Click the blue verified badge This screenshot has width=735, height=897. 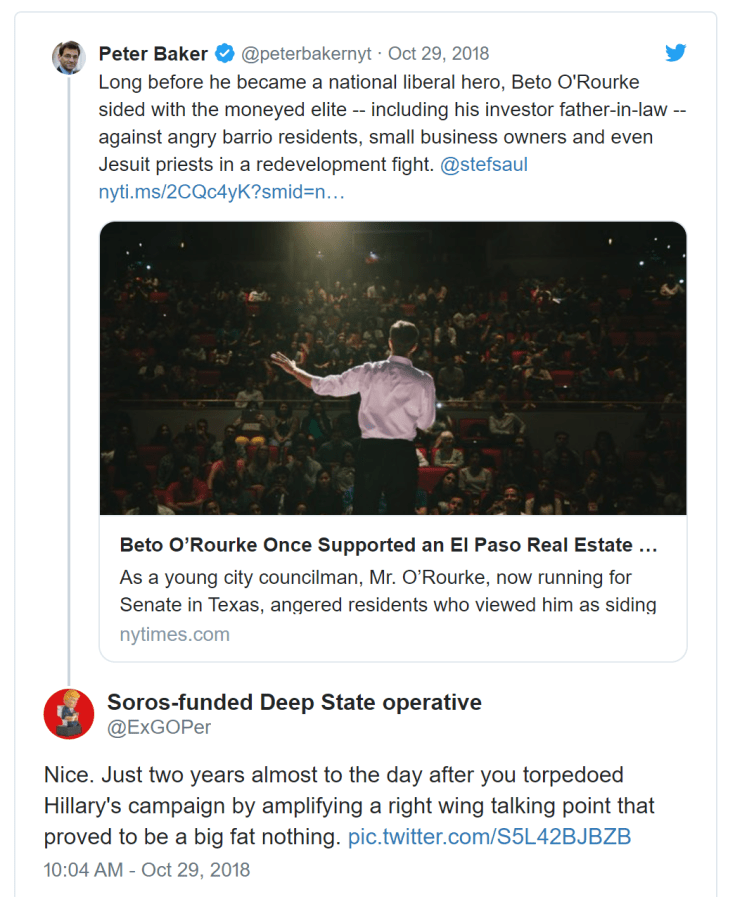226,54
